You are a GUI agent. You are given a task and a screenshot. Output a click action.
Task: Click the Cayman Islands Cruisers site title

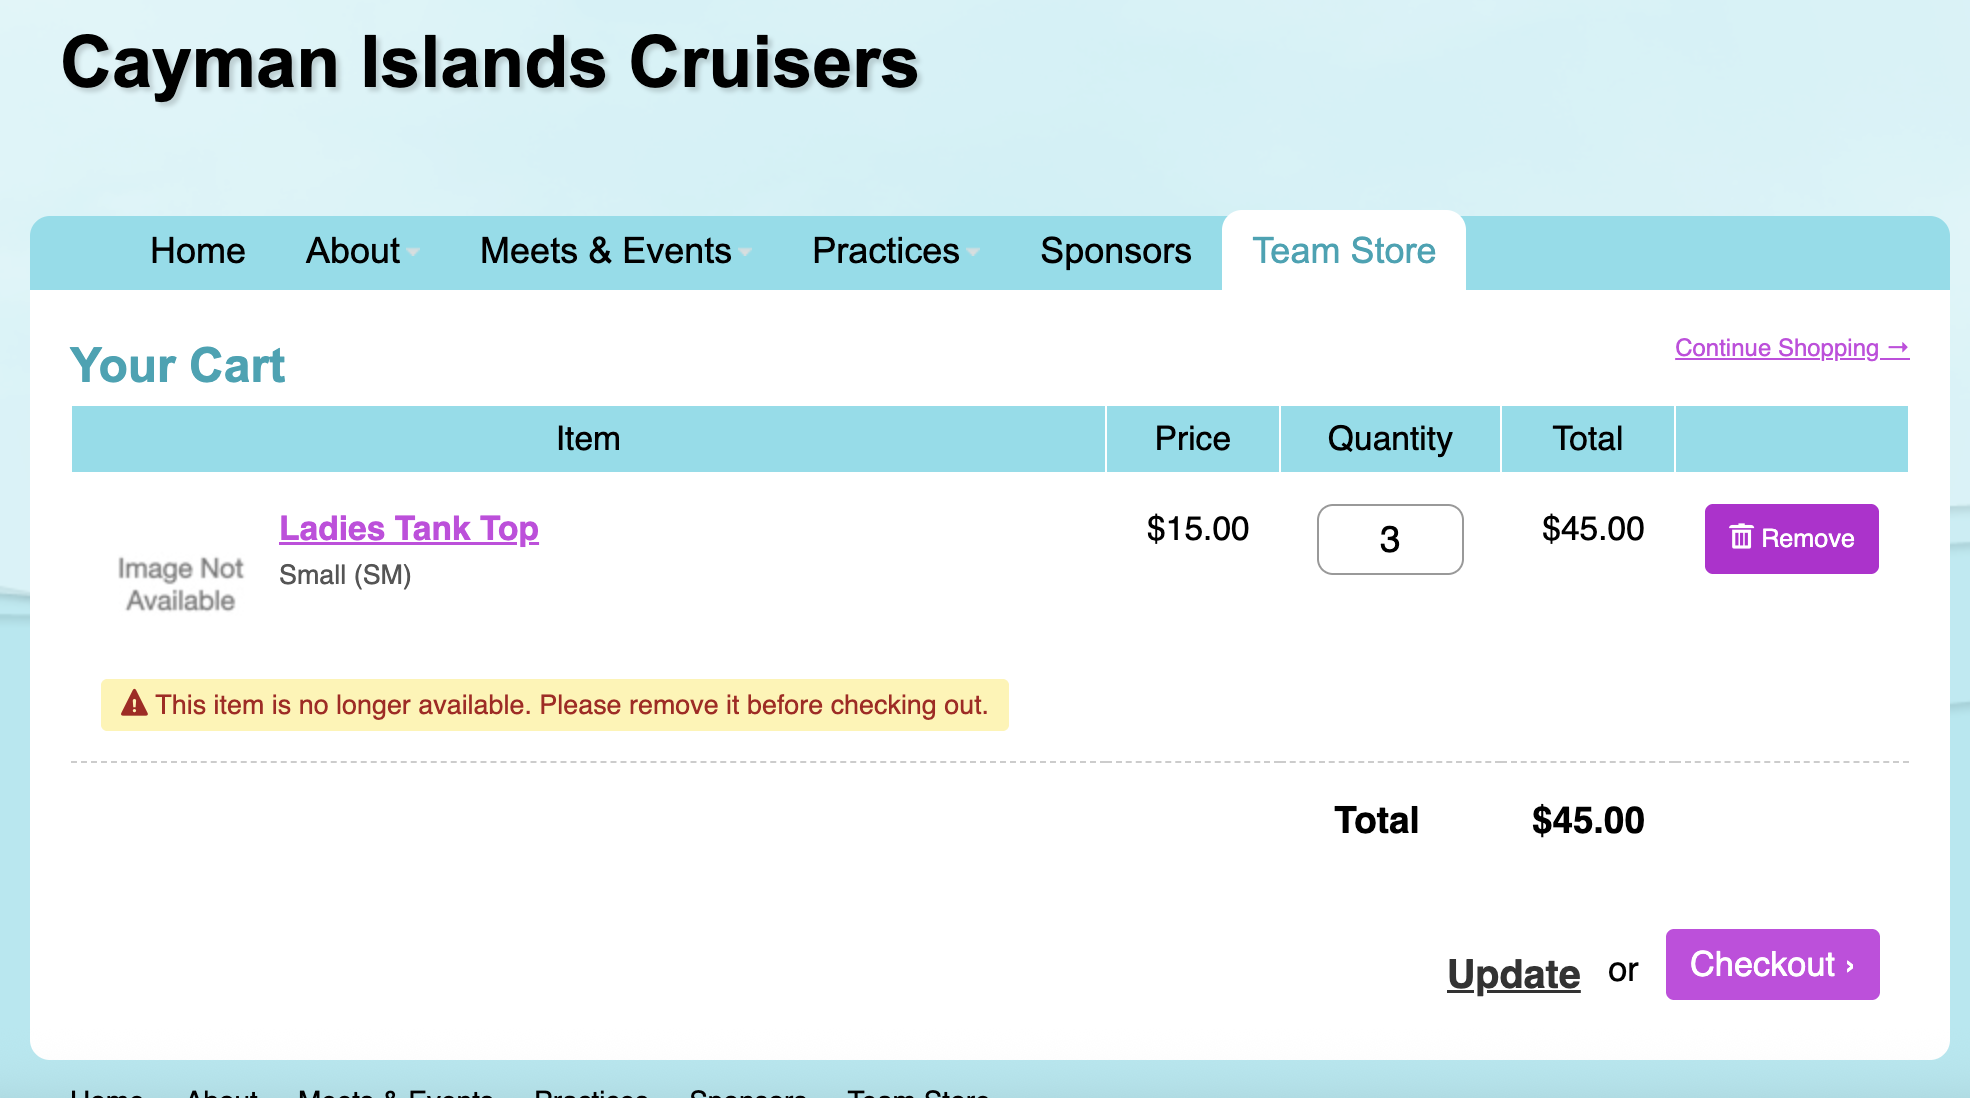tap(490, 62)
